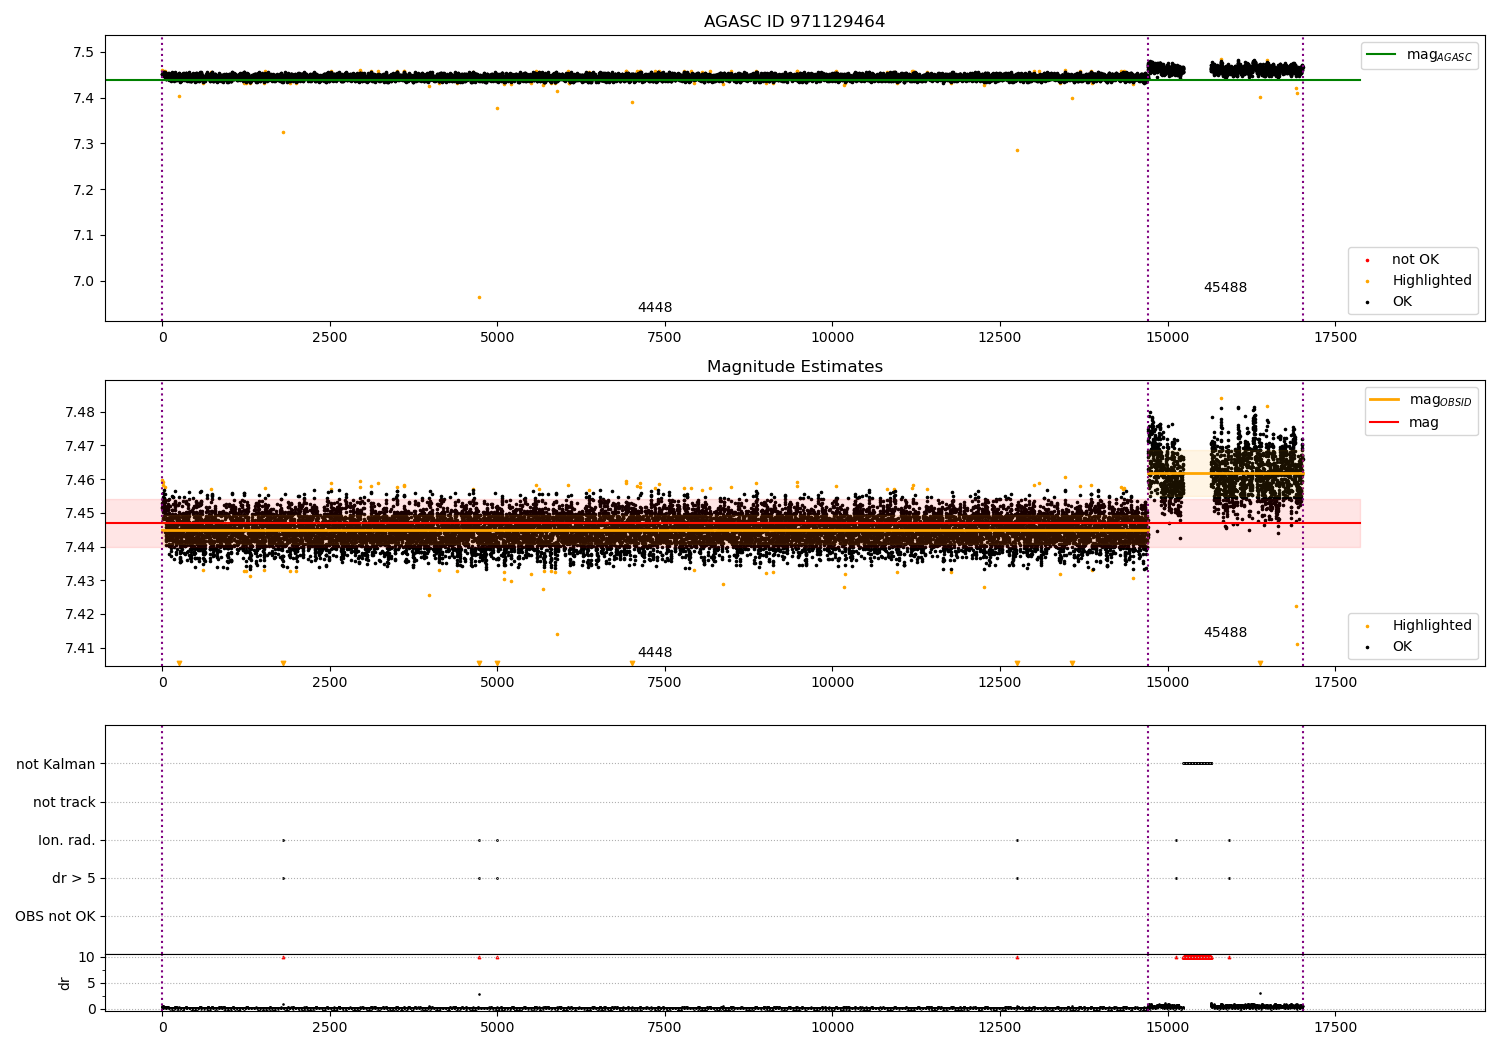Click the 'AGASC ID 971129464' plot title
1500x1050 pixels.
[794, 22]
